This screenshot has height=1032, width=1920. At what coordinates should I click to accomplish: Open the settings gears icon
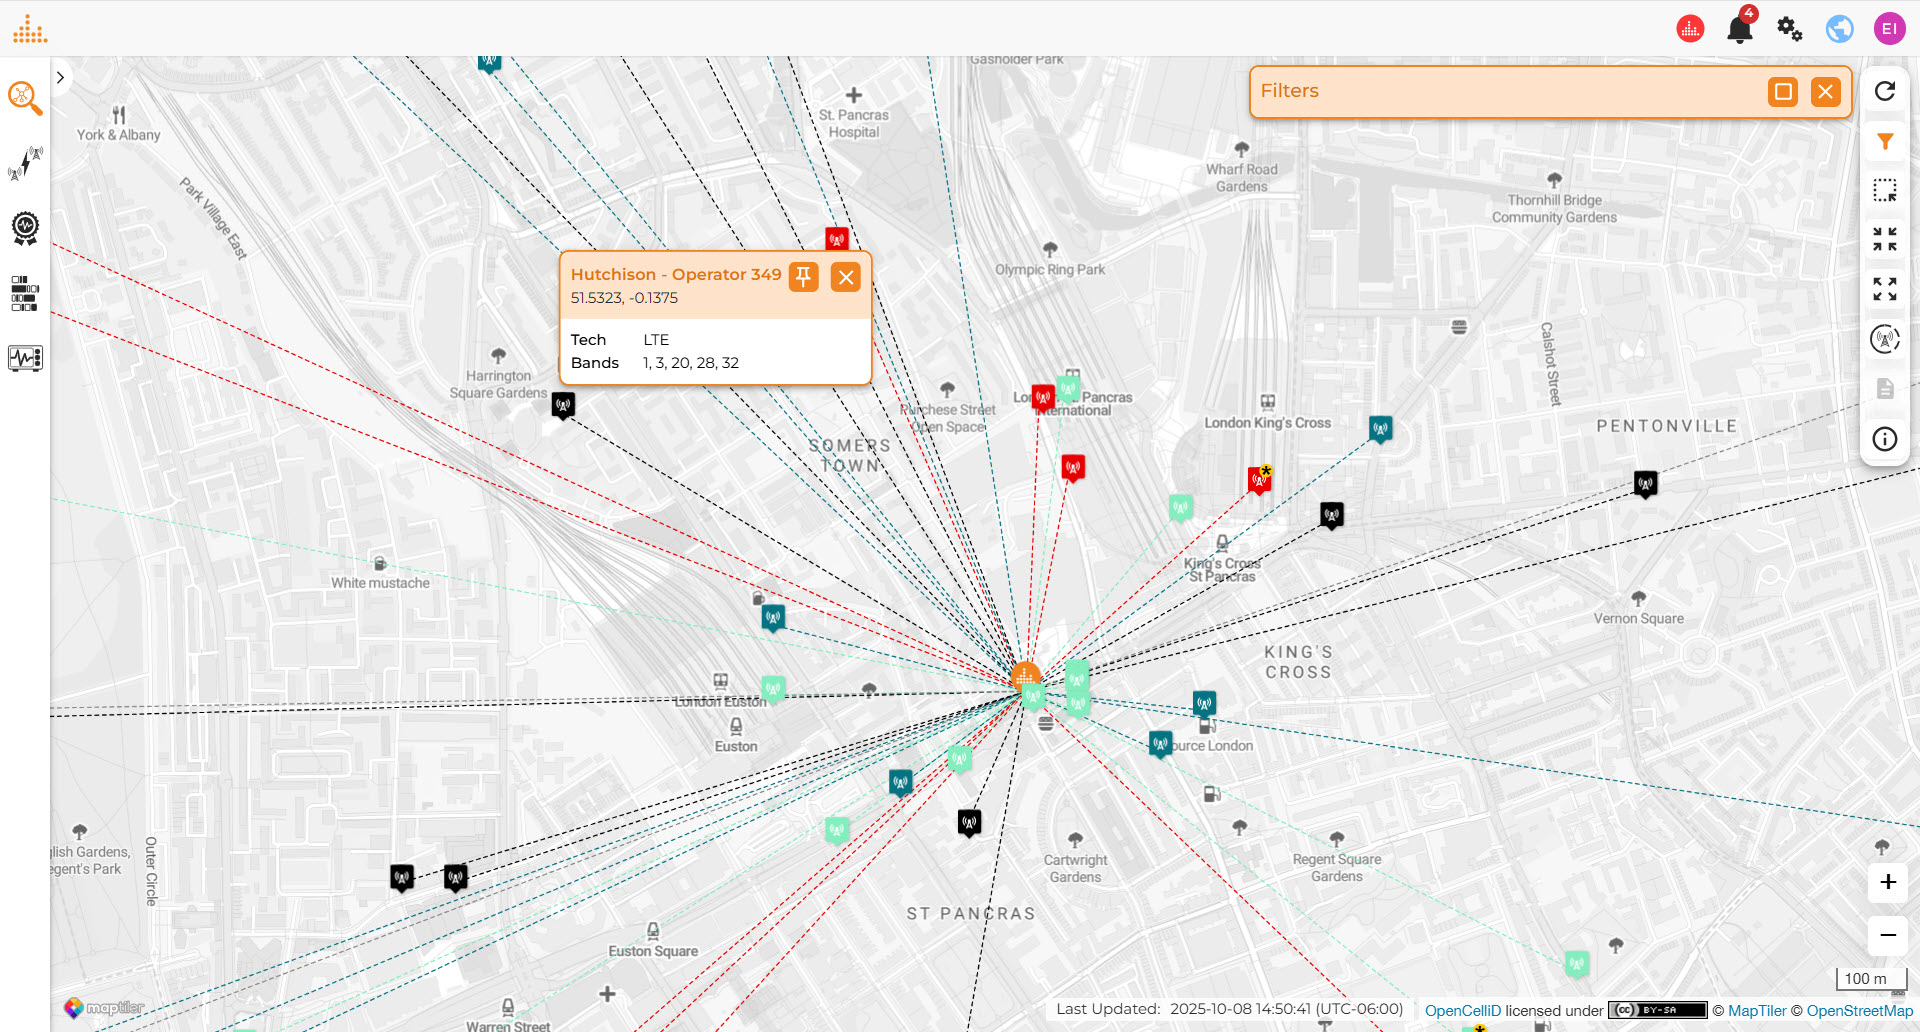coord(1789,29)
